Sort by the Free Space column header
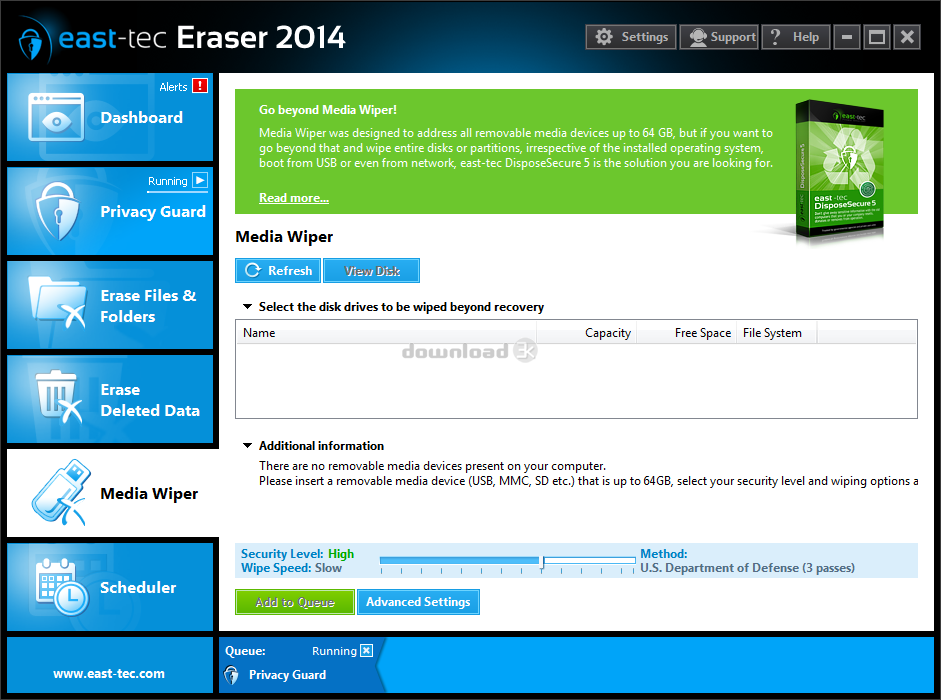941x700 pixels. [x=687, y=333]
